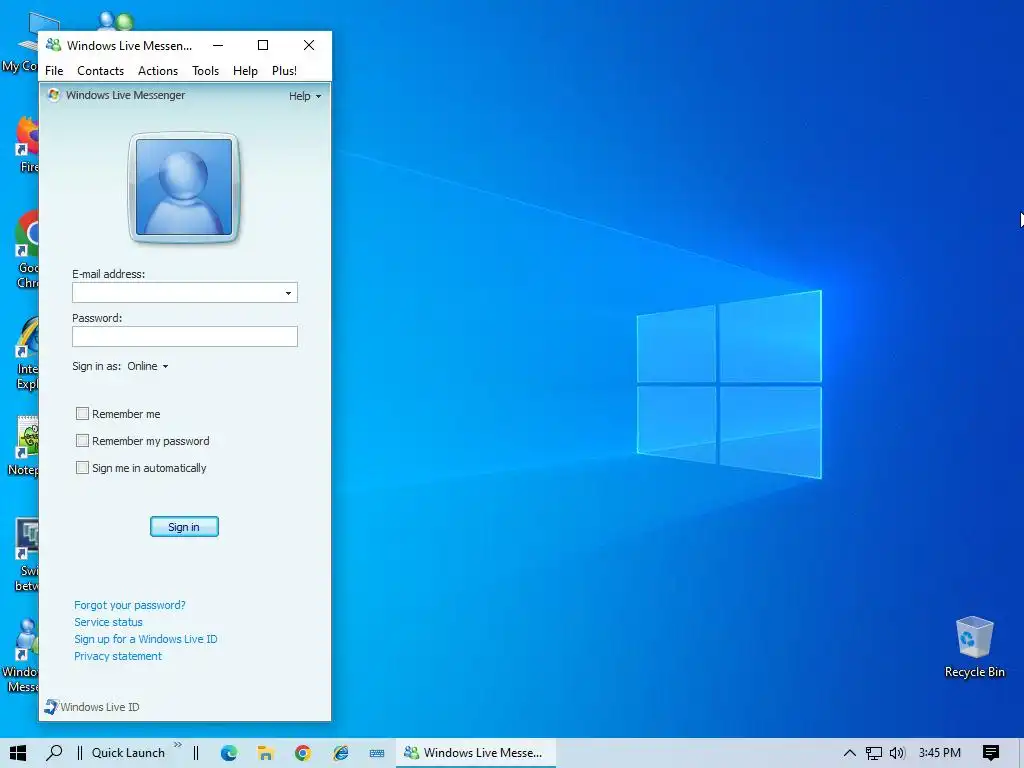The height and width of the screenshot is (768, 1024).
Task: Click the Windows Live ID logo at bottom
Action: (92, 707)
